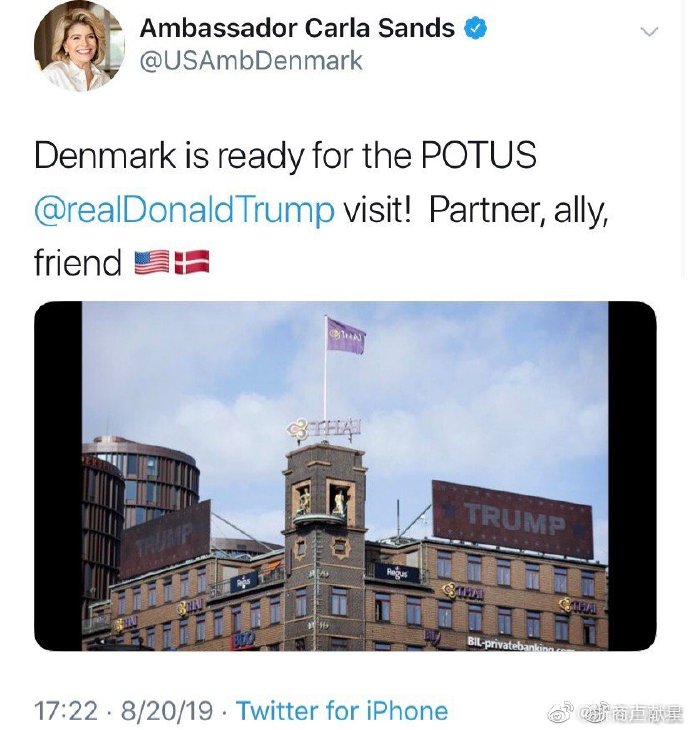Image resolution: width=690 pixels, height=730 pixels.
Task: Click the blue verified badge
Action: tap(475, 28)
